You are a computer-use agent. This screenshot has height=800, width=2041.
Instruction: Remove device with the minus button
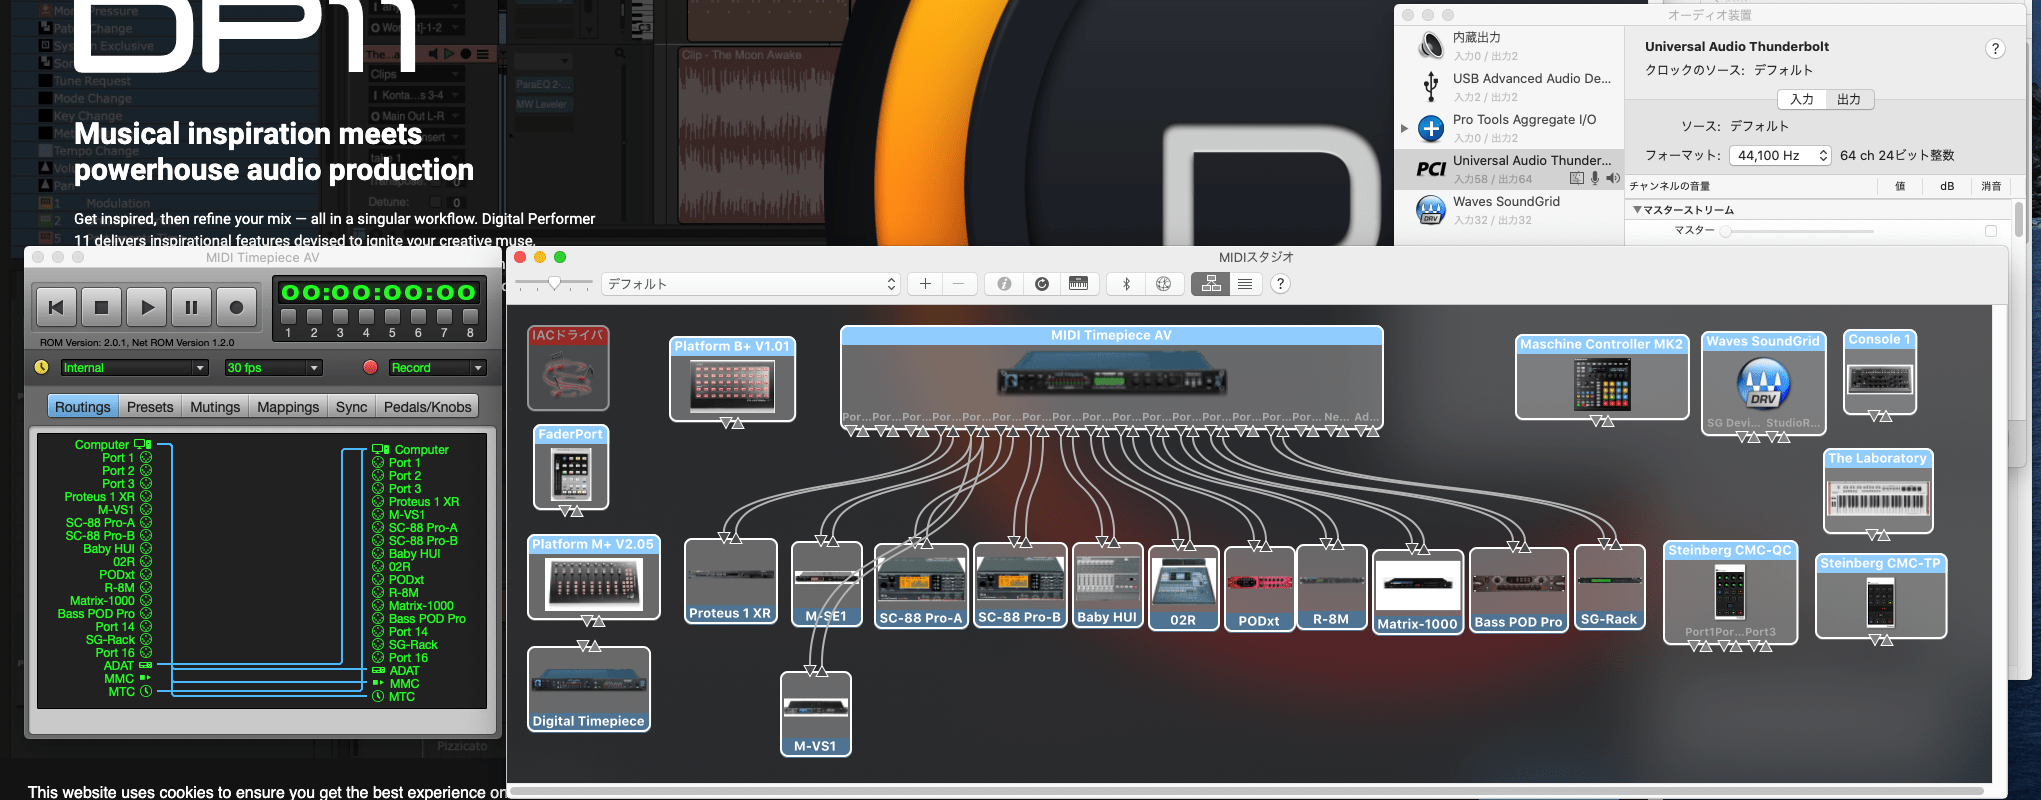(958, 284)
